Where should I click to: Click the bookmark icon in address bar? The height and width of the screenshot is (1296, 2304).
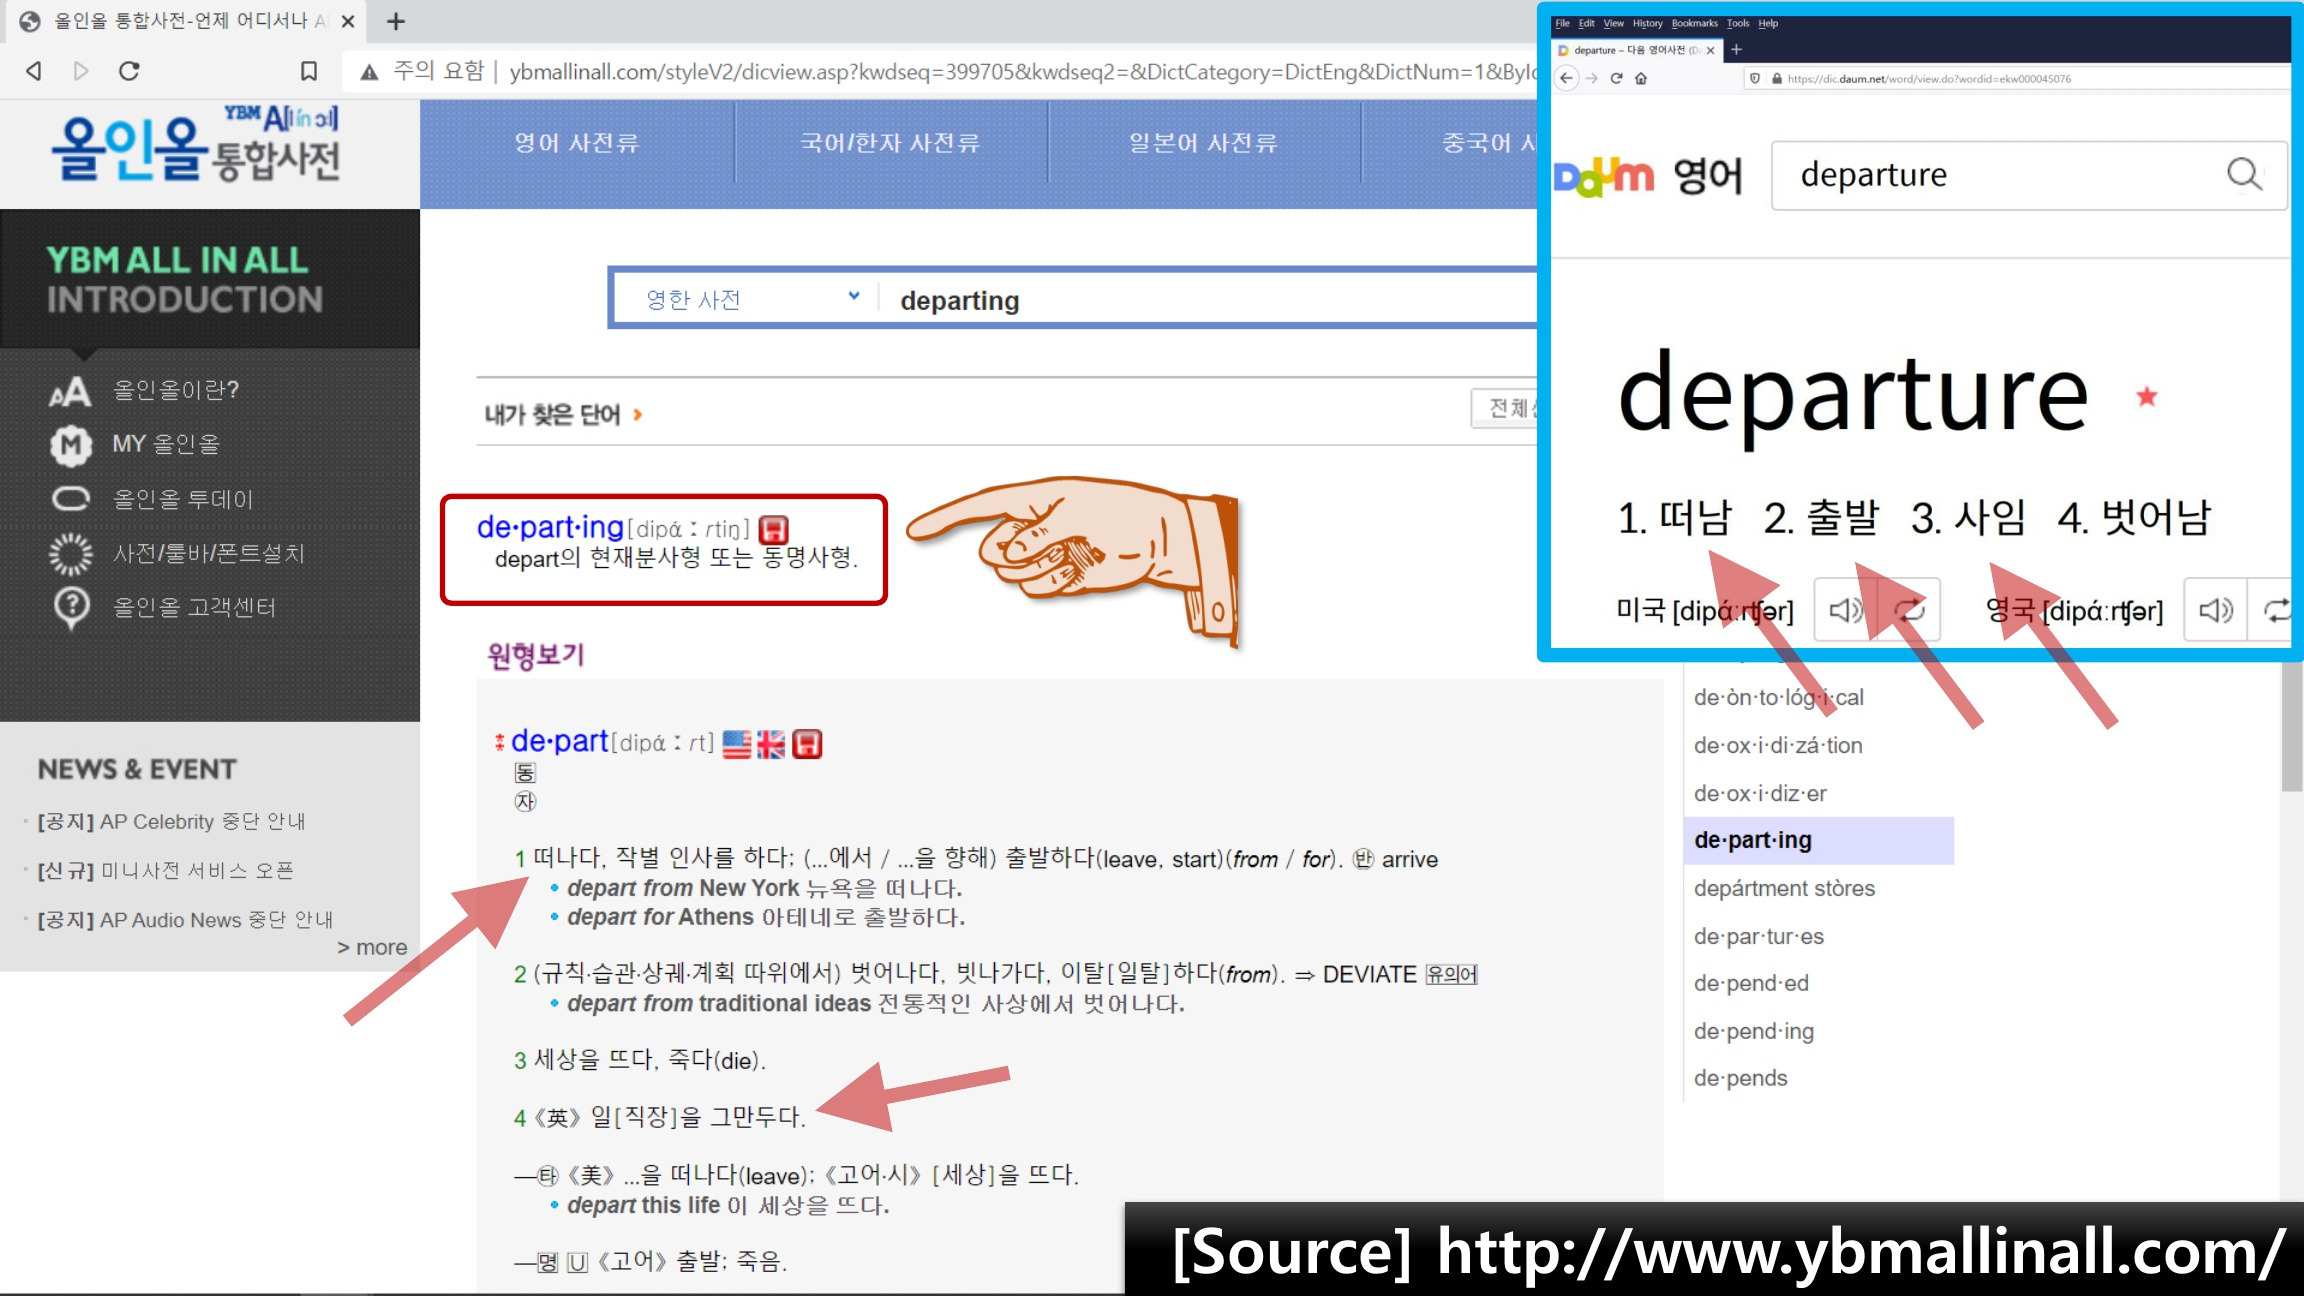[309, 71]
